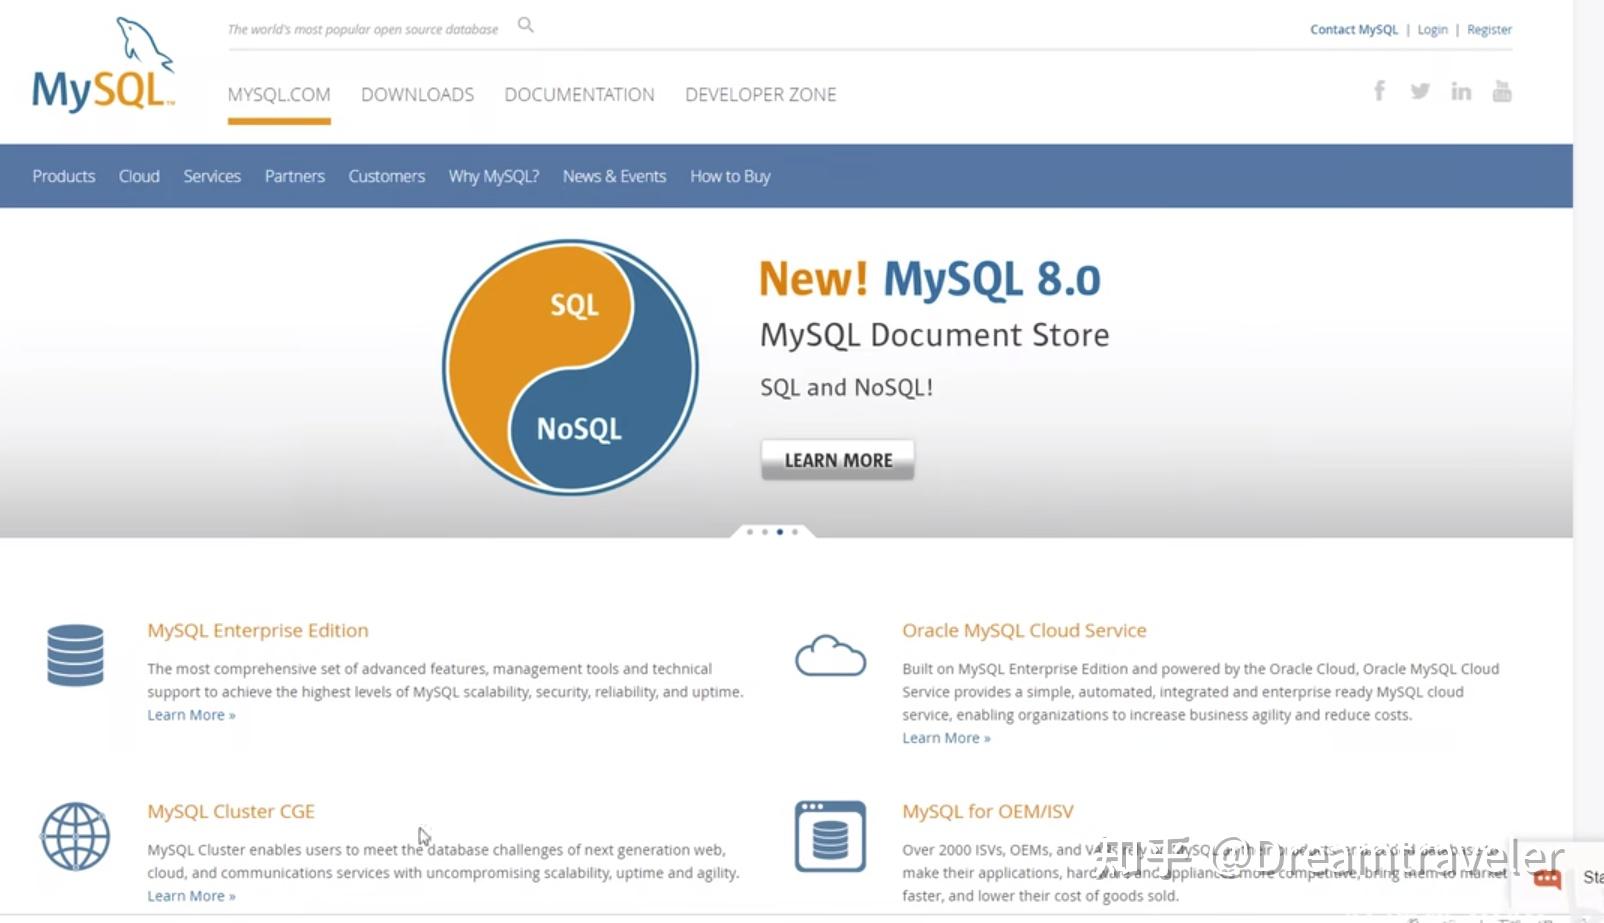This screenshot has width=1604, height=923.
Task: Open the YouTube channel icon
Action: [x=1502, y=90]
